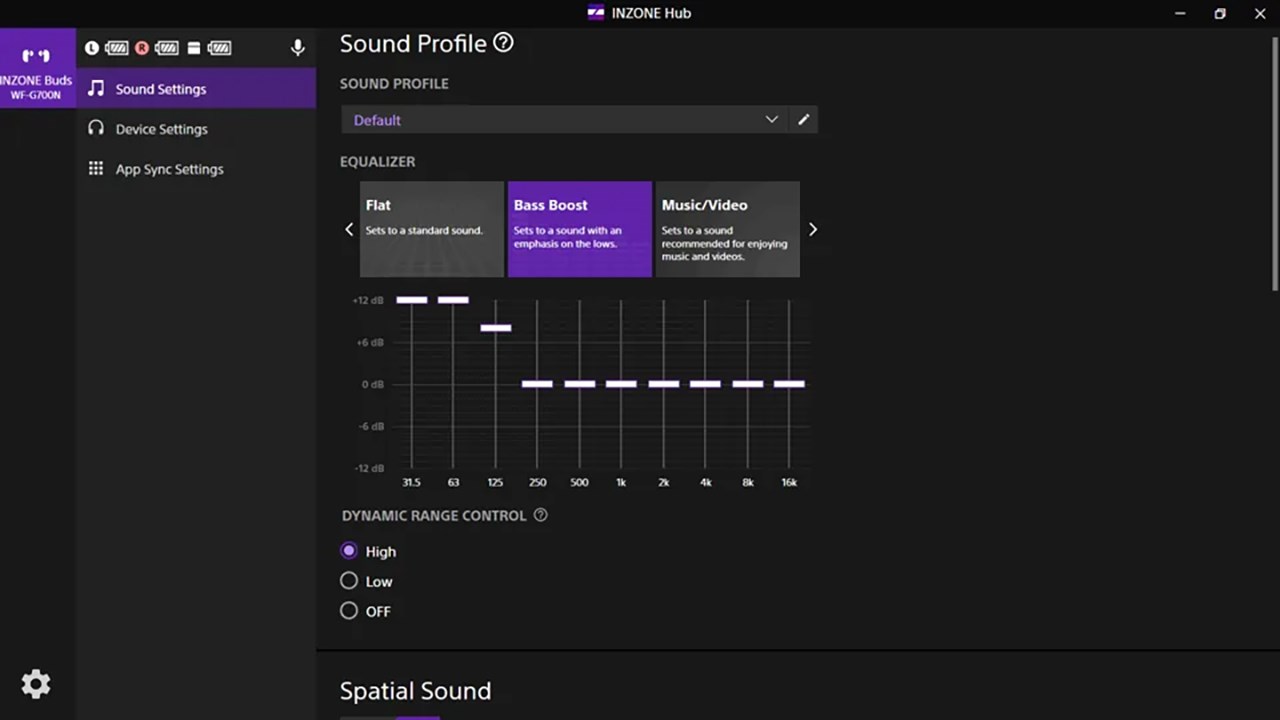The width and height of the screenshot is (1280, 720).
Task: Restore down the INZONE Hub window
Action: [1220, 13]
